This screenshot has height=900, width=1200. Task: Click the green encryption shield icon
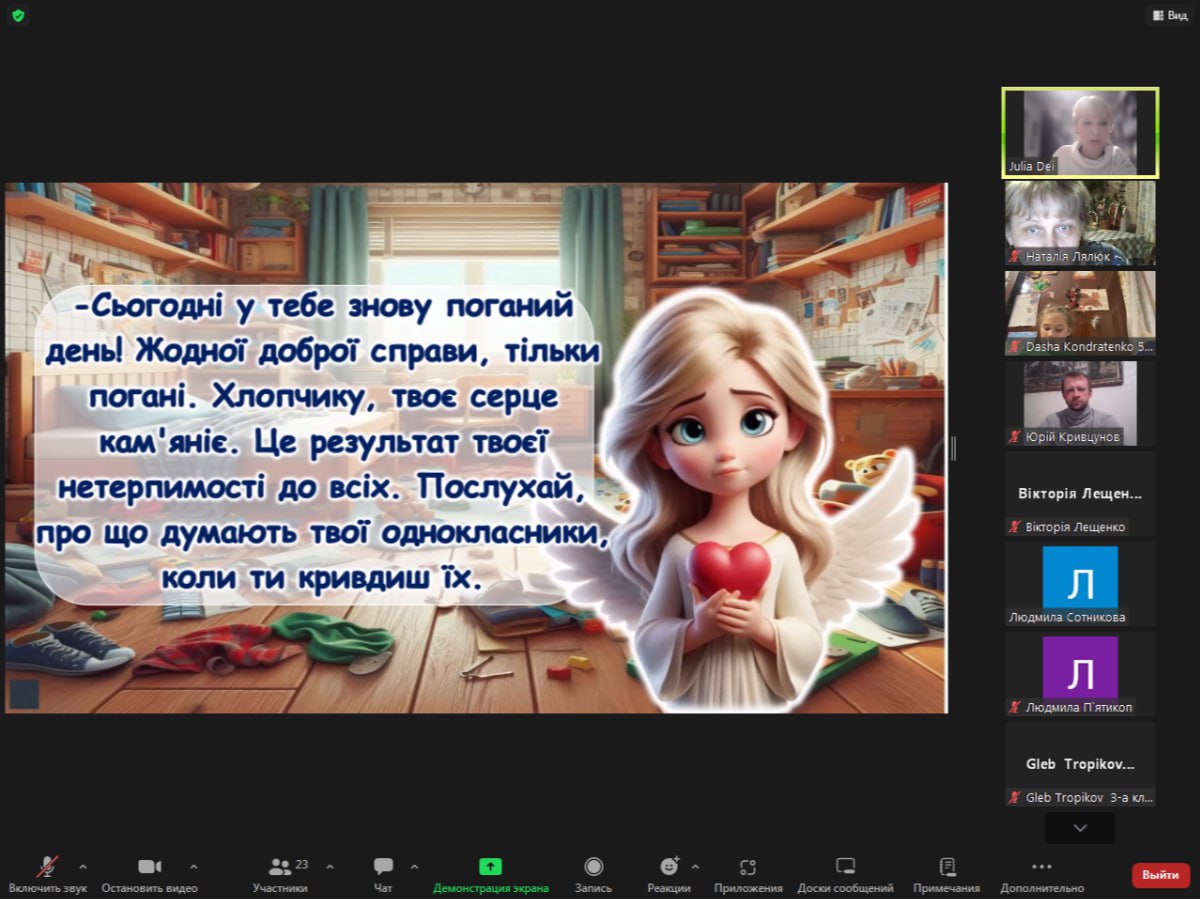[18, 15]
